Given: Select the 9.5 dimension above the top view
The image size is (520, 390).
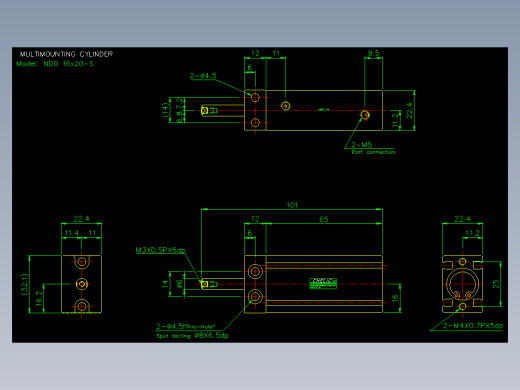Looking at the screenshot, I should (x=373, y=53).
